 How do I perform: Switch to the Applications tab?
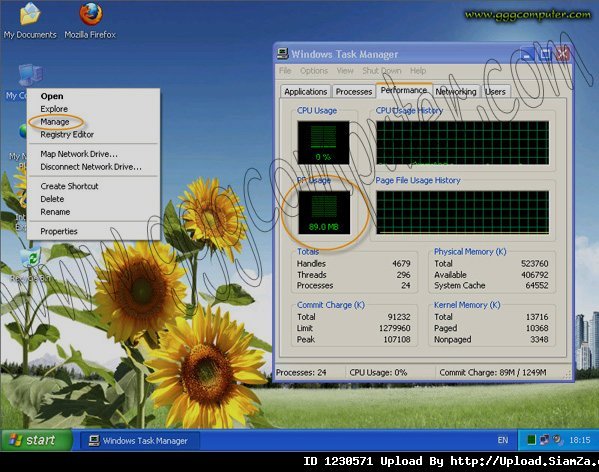[x=306, y=92]
